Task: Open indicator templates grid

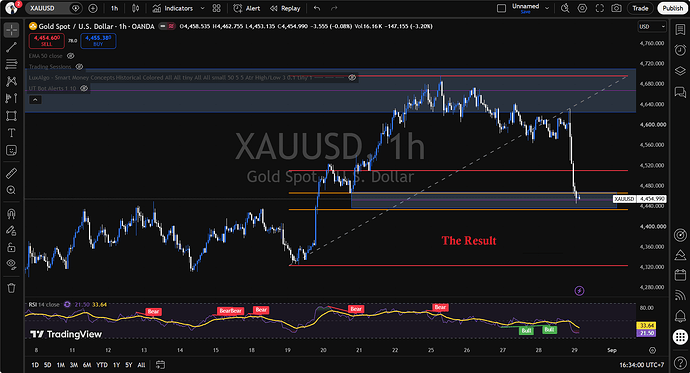Action: click(x=217, y=8)
